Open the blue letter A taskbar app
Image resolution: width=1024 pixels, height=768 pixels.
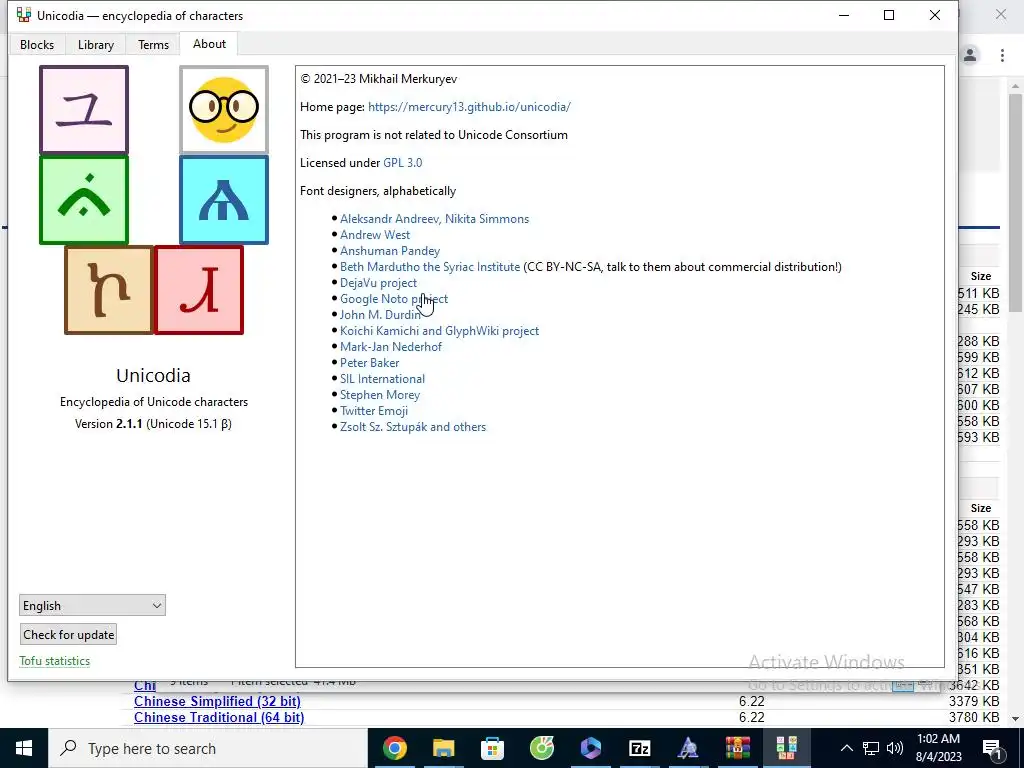pyautogui.click(x=688, y=748)
